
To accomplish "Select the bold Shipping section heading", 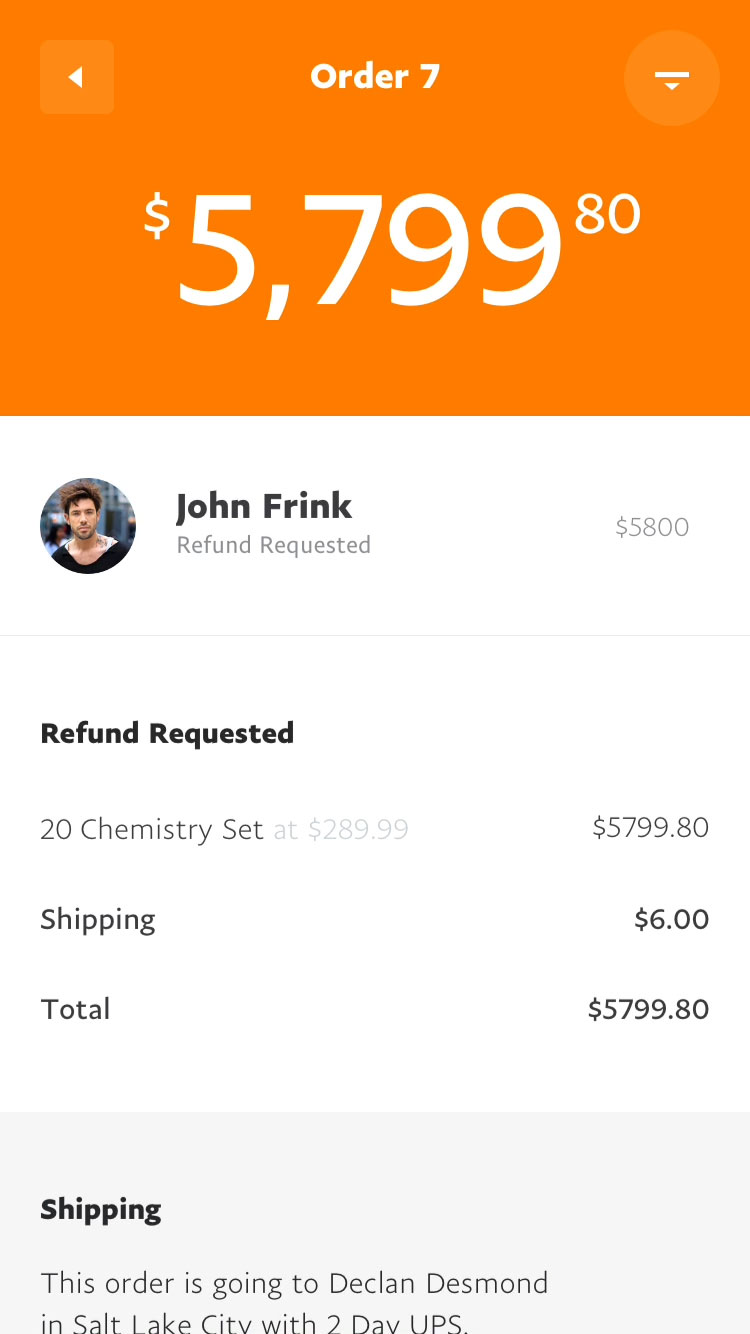I will pos(101,1209).
